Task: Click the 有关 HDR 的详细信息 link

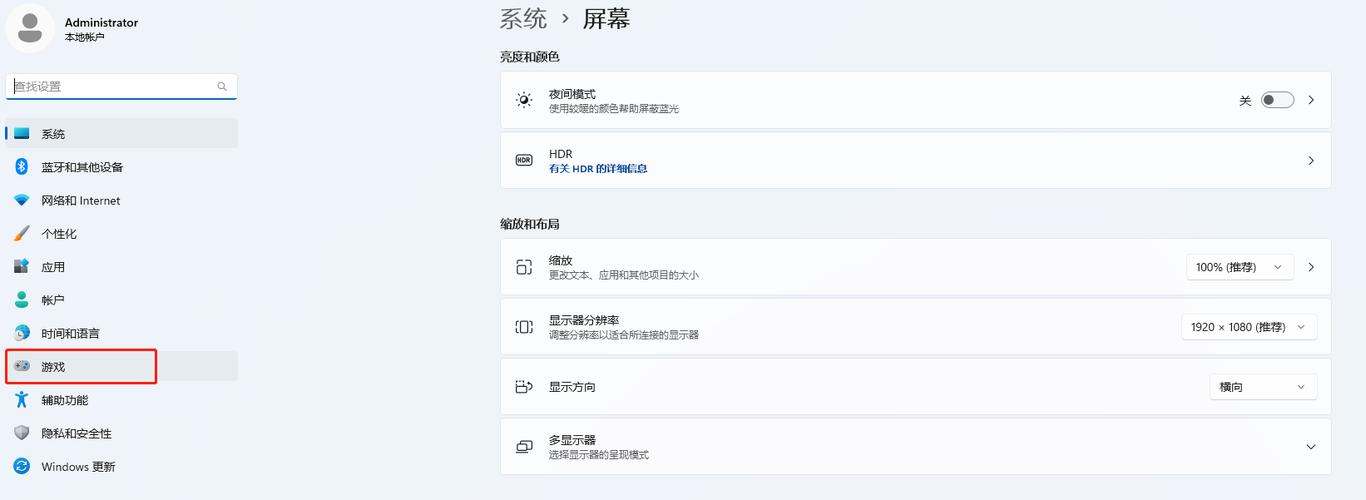Action: point(598,169)
